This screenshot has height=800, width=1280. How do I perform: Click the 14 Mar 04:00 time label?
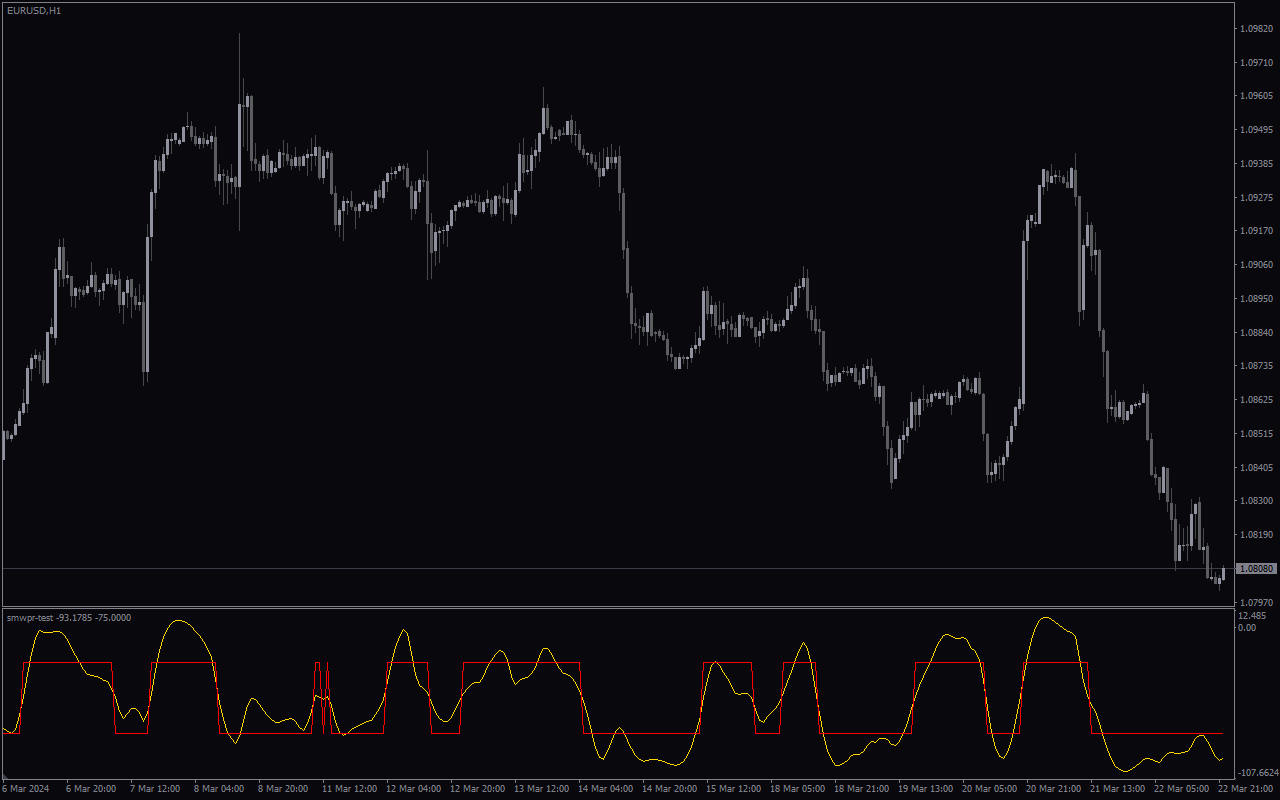(605, 789)
